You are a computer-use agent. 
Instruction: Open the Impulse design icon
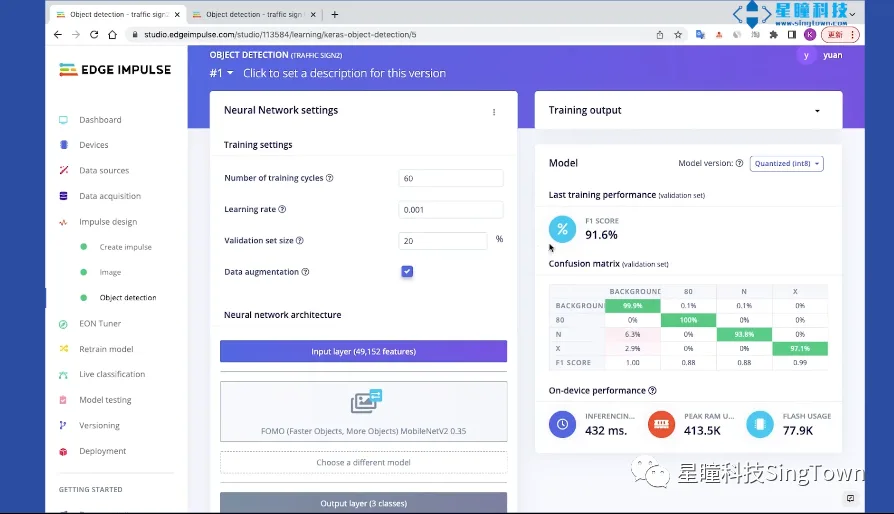(63, 222)
